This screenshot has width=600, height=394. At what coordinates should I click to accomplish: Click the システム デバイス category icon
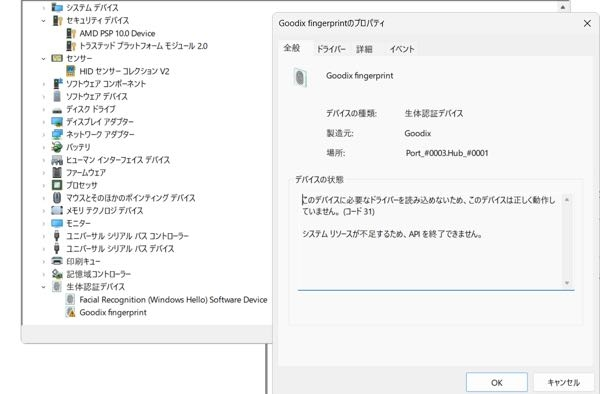[x=57, y=8]
